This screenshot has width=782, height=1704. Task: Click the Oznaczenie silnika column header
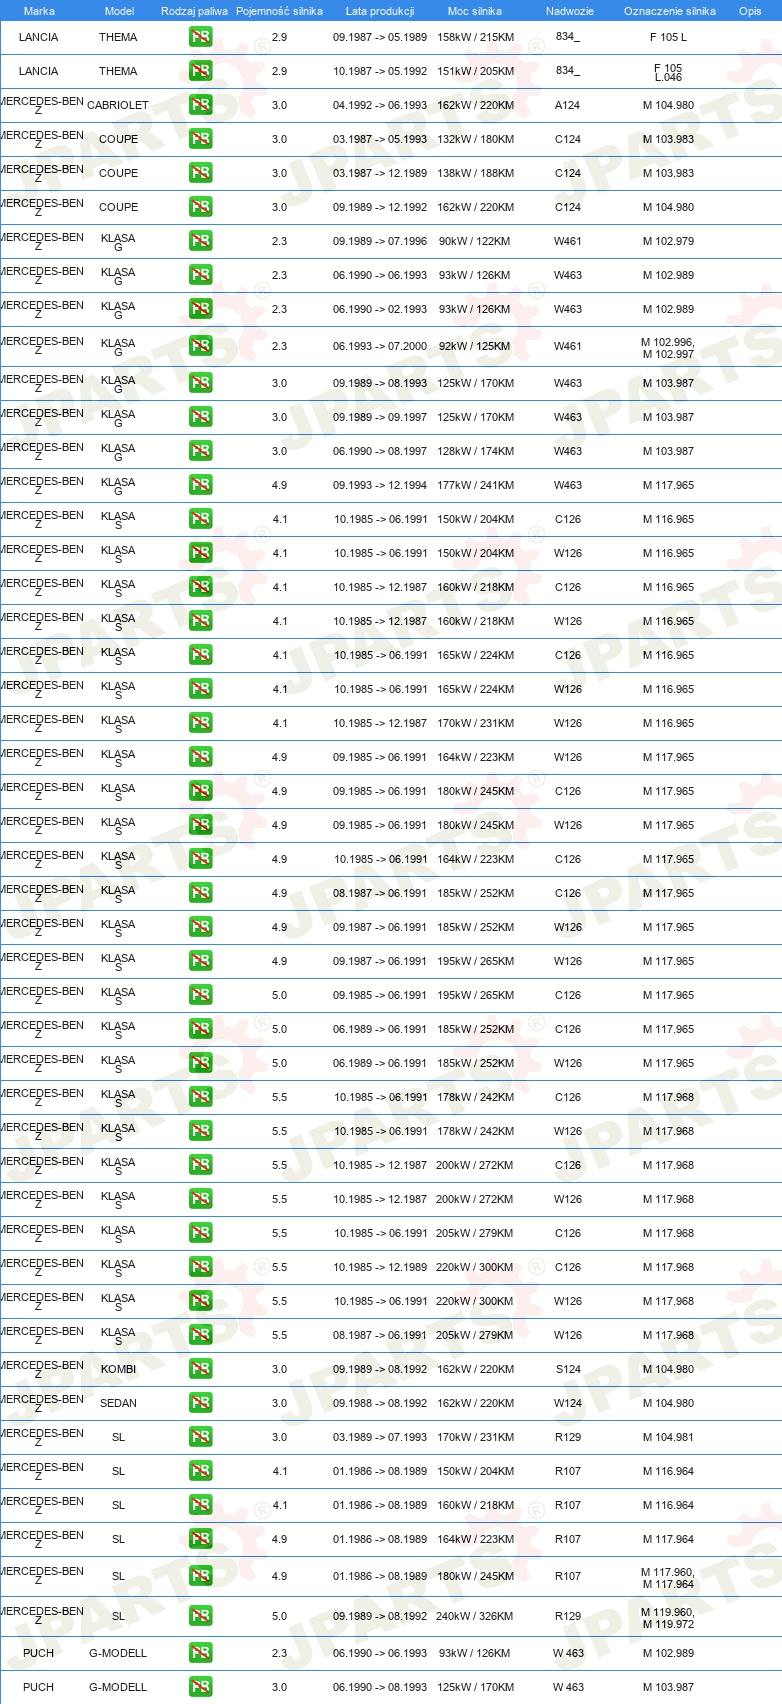[669, 11]
